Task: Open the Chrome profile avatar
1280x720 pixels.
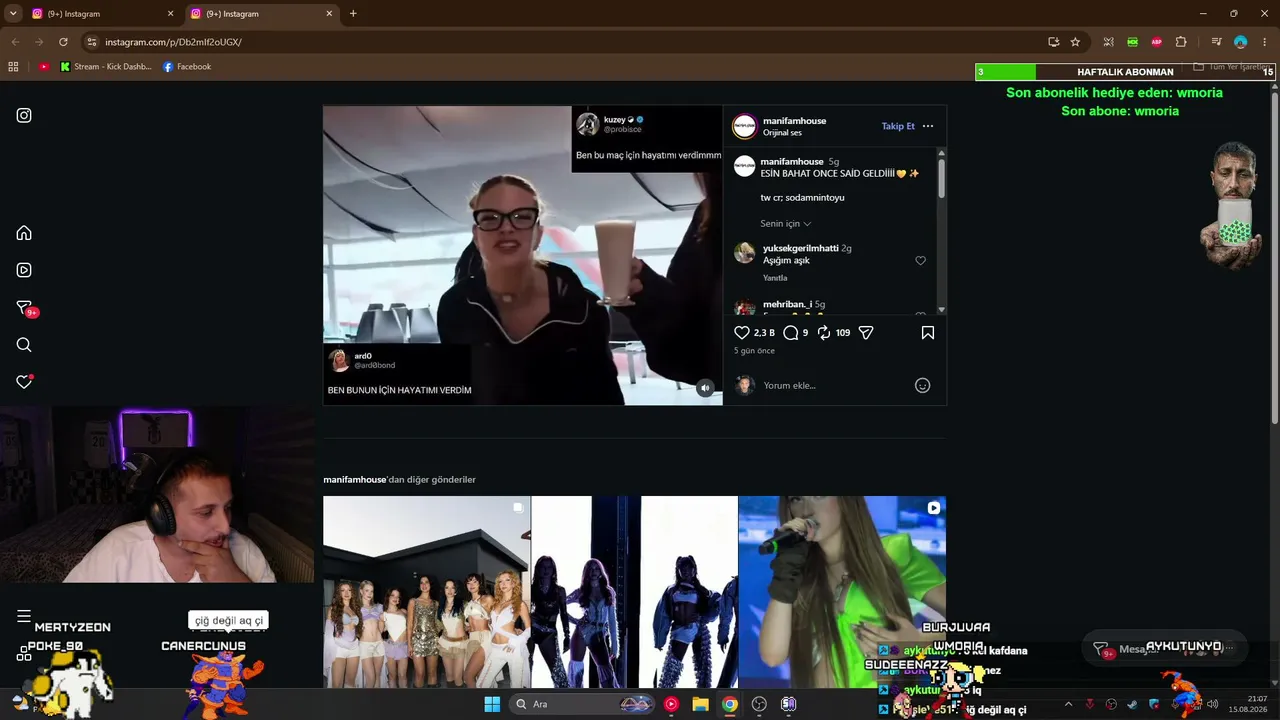Action: coord(1241,42)
